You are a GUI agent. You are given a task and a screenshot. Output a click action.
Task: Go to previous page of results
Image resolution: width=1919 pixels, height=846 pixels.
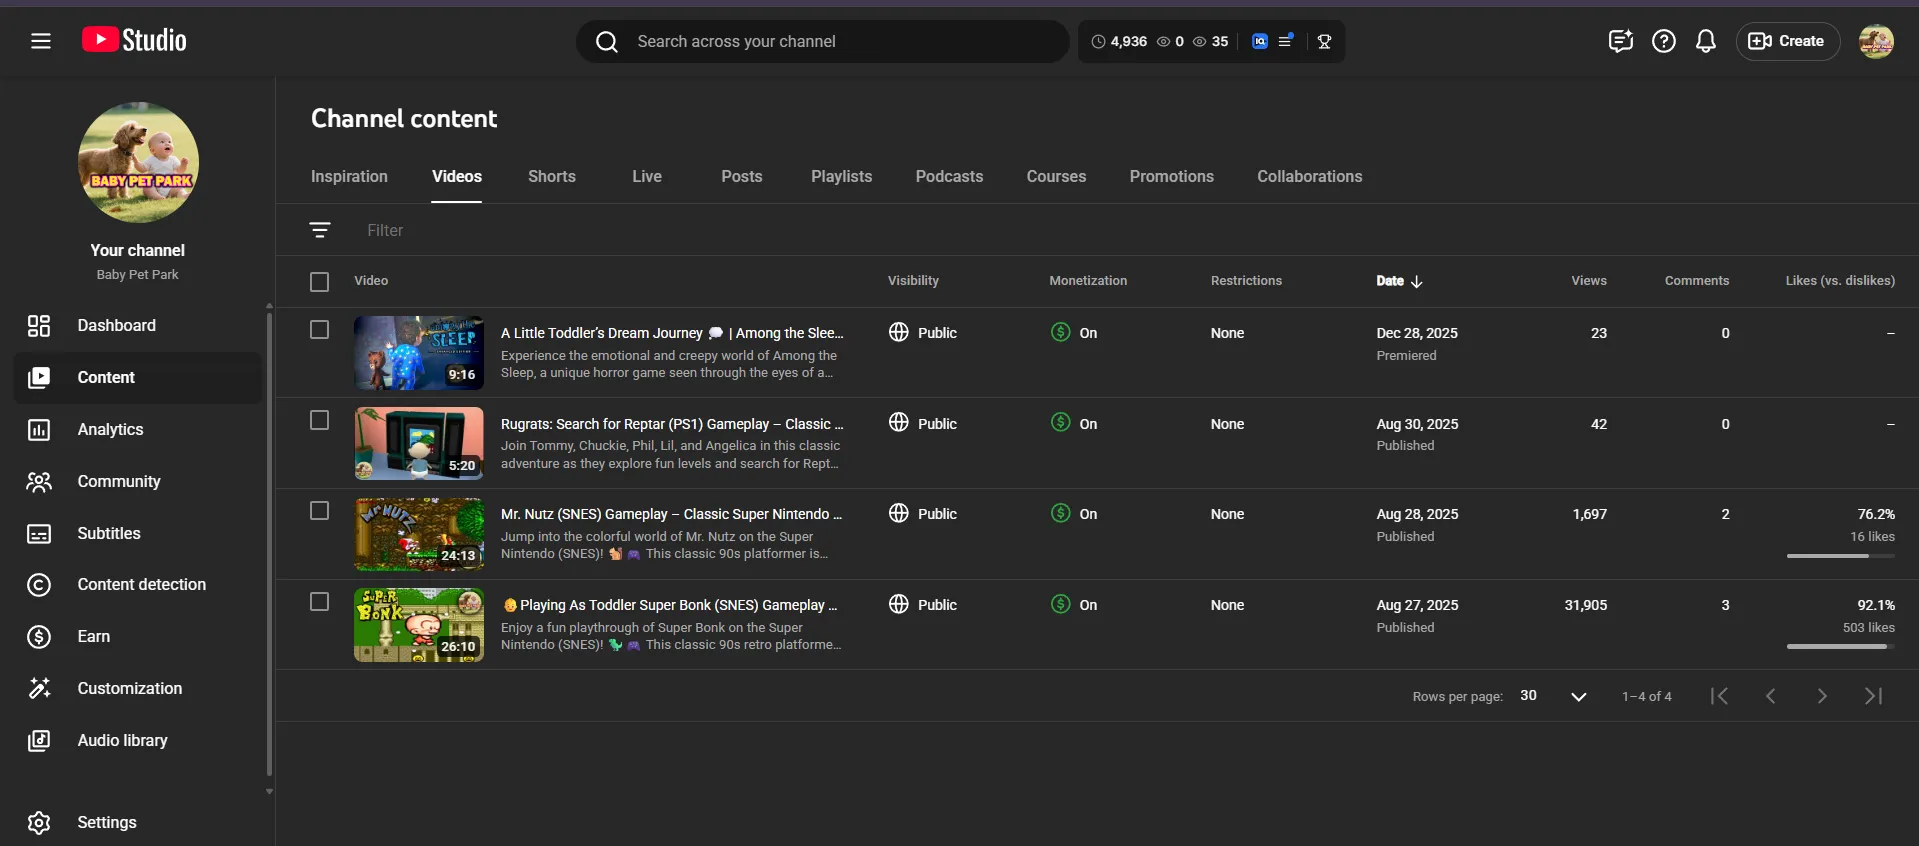[1770, 696]
